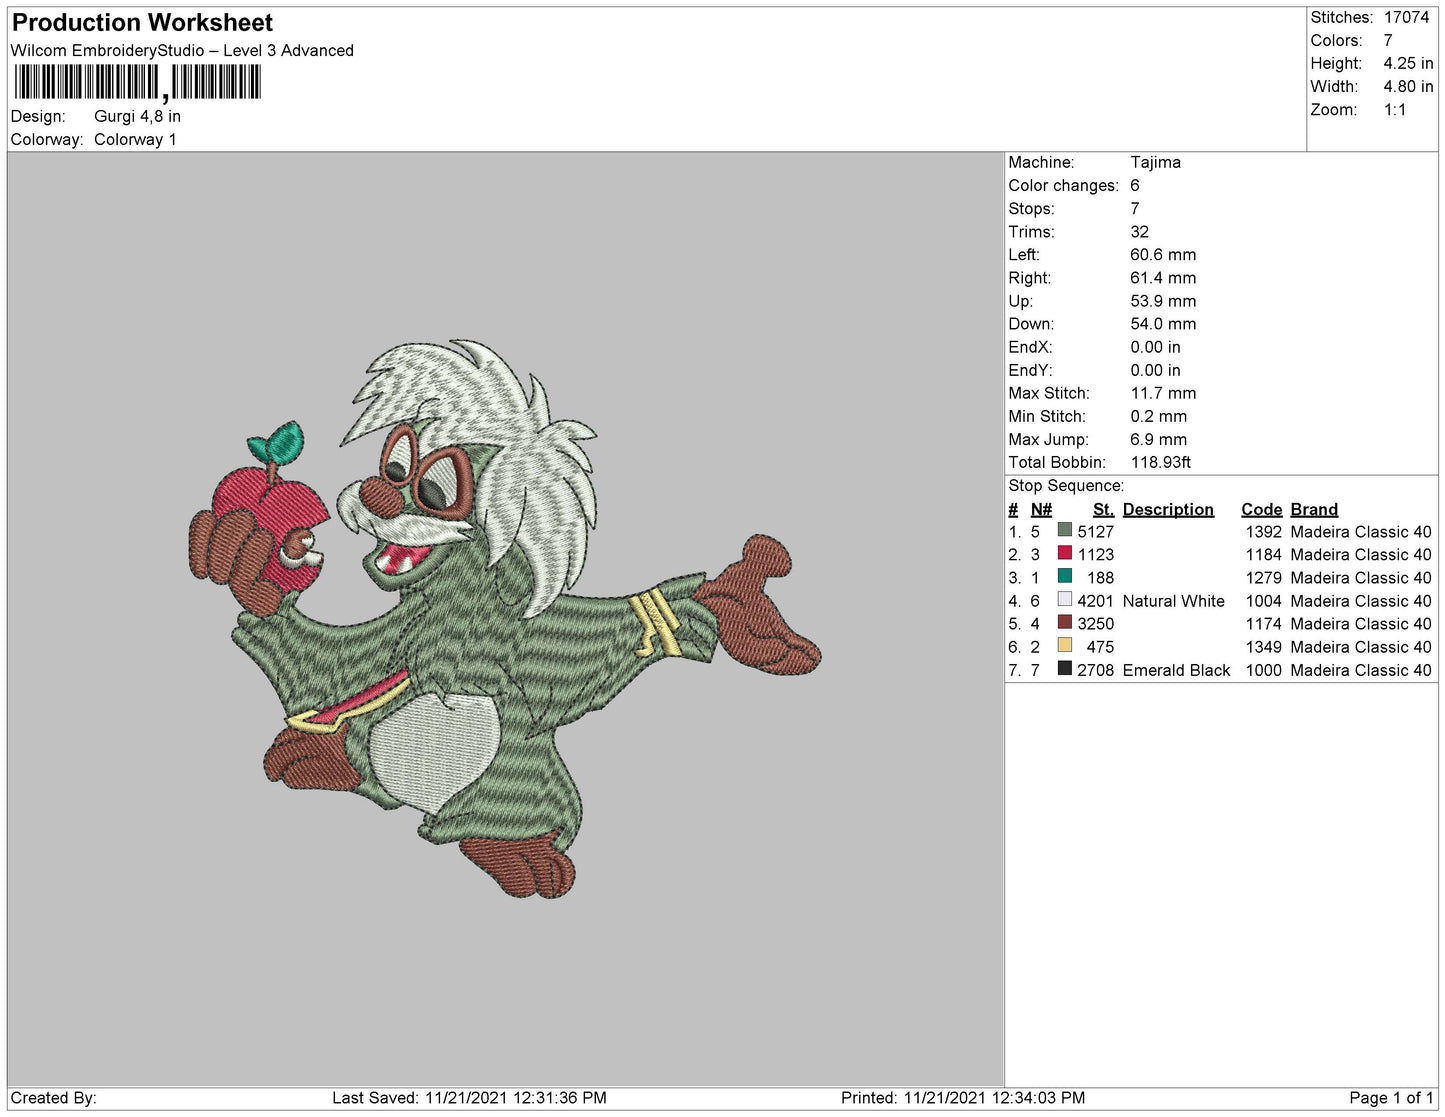The image size is (1445, 1117).
Task: Select the yellow 475 thread swatch
Action: tap(1064, 645)
